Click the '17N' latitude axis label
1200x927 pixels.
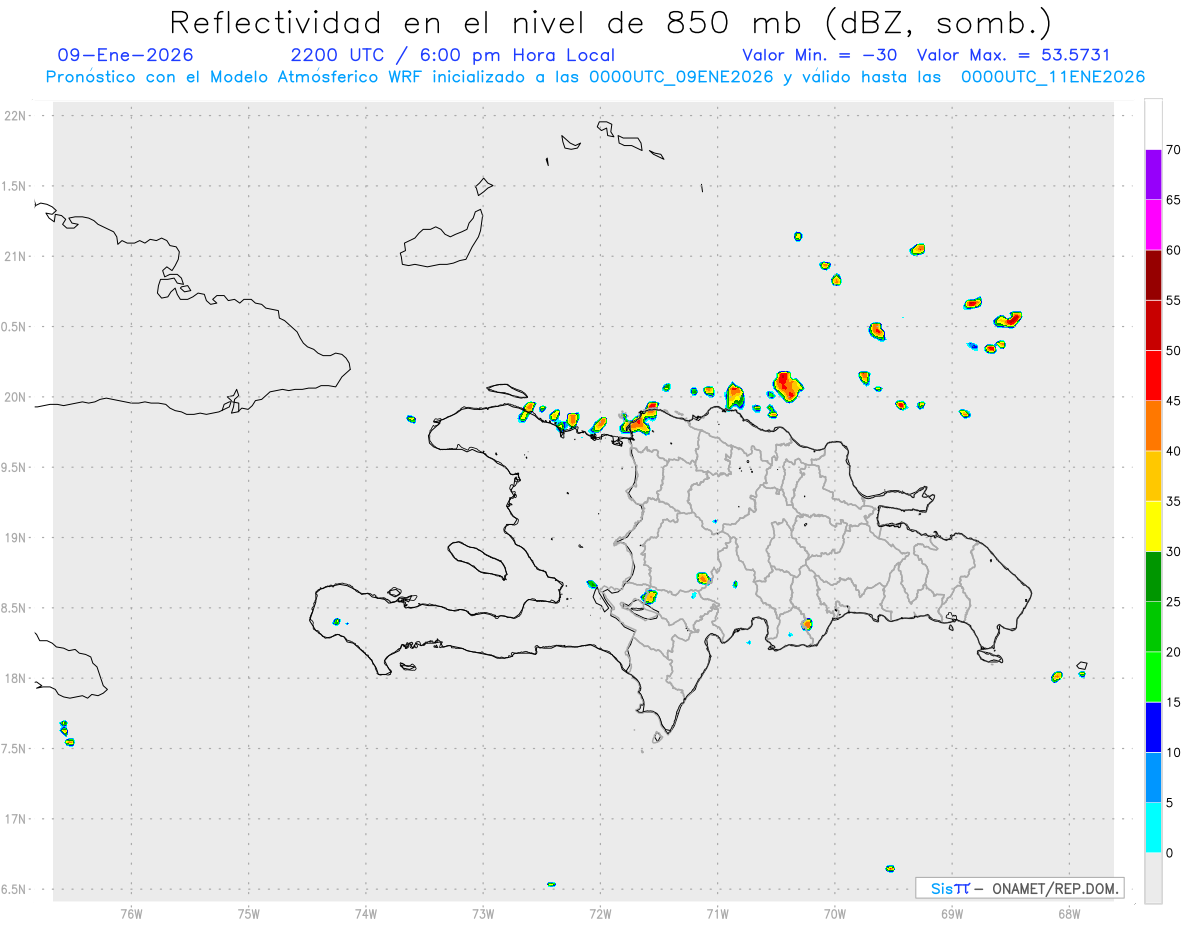click(x=15, y=819)
